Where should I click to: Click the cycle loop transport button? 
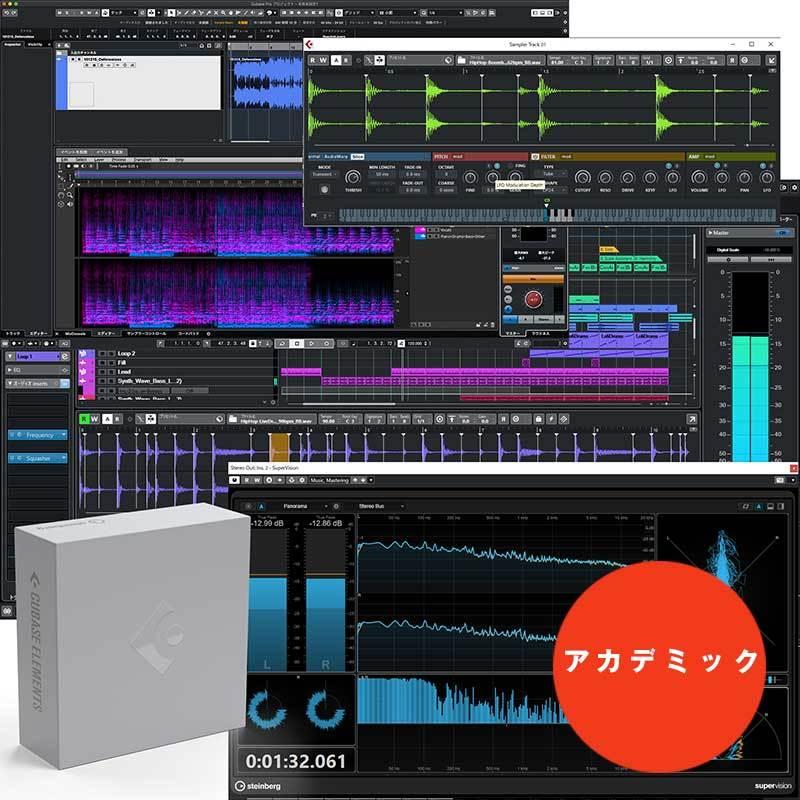(x=282, y=343)
